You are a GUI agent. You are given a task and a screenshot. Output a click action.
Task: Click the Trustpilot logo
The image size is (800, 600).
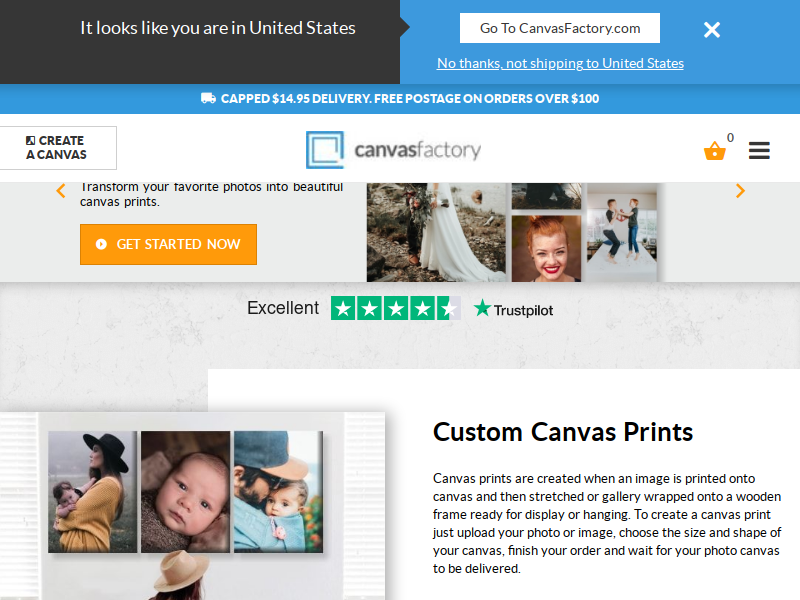pos(513,309)
